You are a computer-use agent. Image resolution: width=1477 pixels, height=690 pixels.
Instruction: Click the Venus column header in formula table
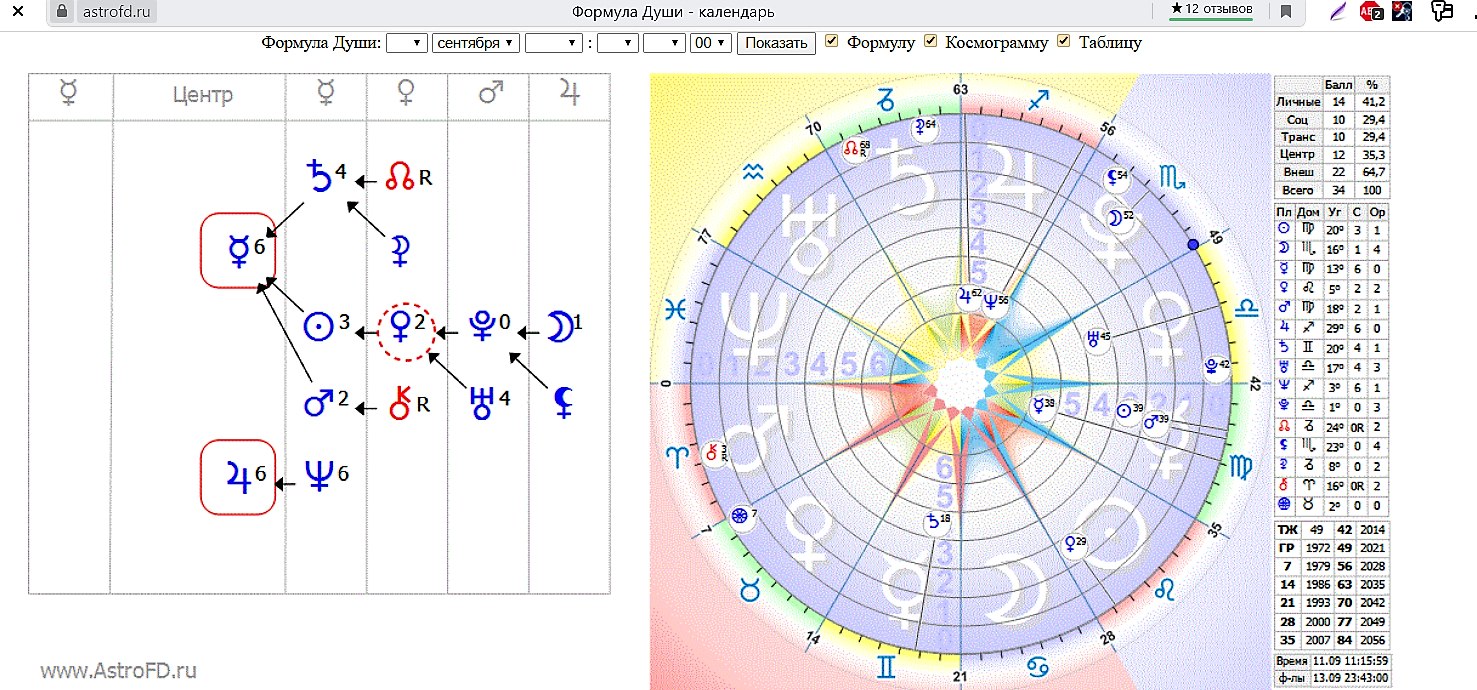tap(406, 95)
